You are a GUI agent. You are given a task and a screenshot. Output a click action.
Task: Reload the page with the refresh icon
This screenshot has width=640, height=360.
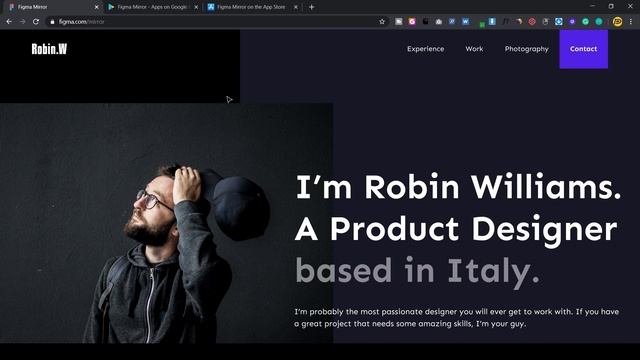click(36, 22)
